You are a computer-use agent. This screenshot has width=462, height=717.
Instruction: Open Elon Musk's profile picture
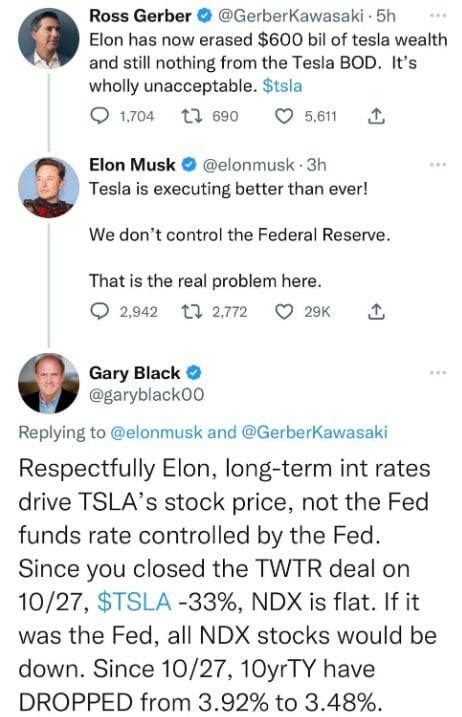click(48, 187)
